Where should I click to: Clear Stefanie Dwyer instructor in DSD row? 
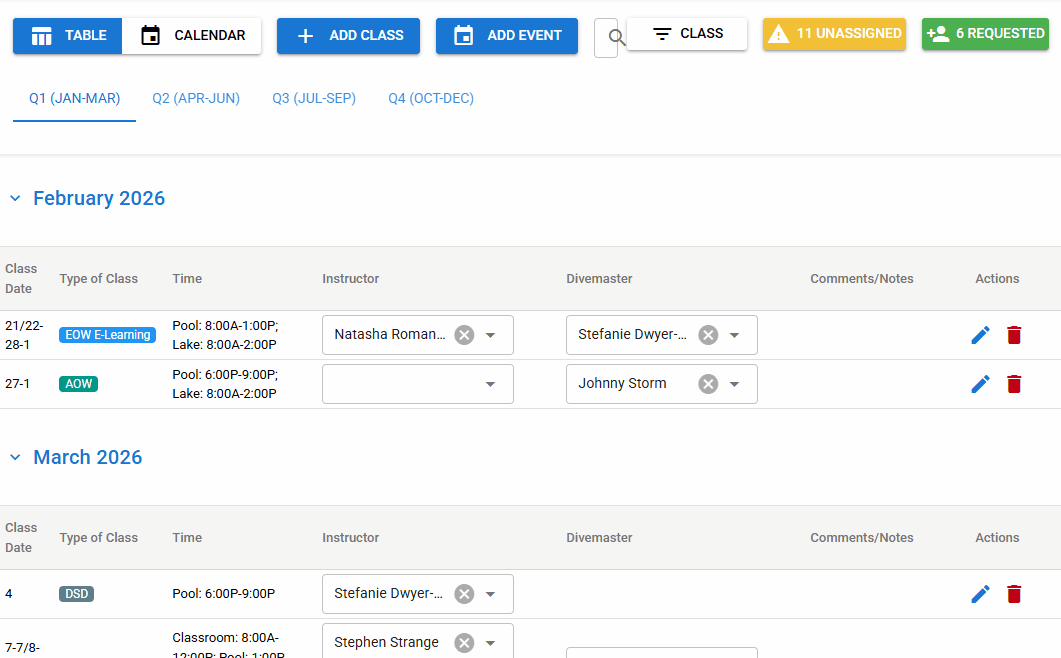pyautogui.click(x=464, y=594)
